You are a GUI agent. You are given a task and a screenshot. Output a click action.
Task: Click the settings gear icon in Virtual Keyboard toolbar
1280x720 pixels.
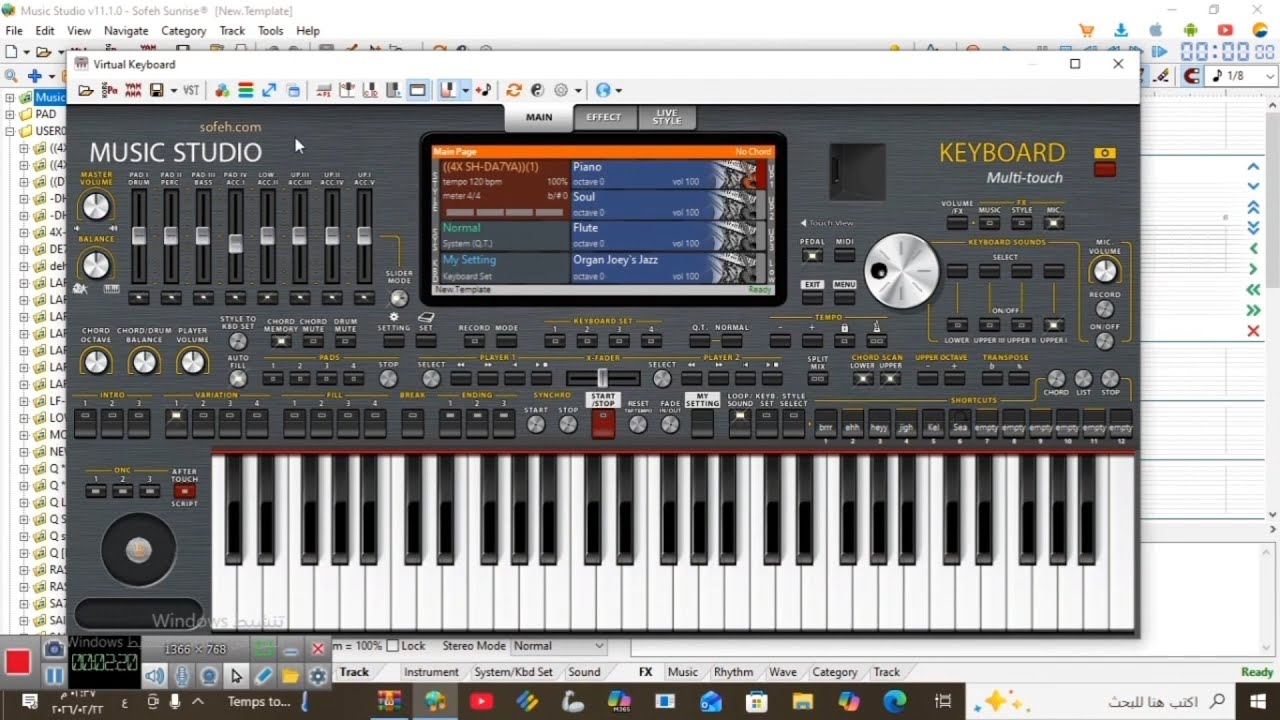pos(561,91)
